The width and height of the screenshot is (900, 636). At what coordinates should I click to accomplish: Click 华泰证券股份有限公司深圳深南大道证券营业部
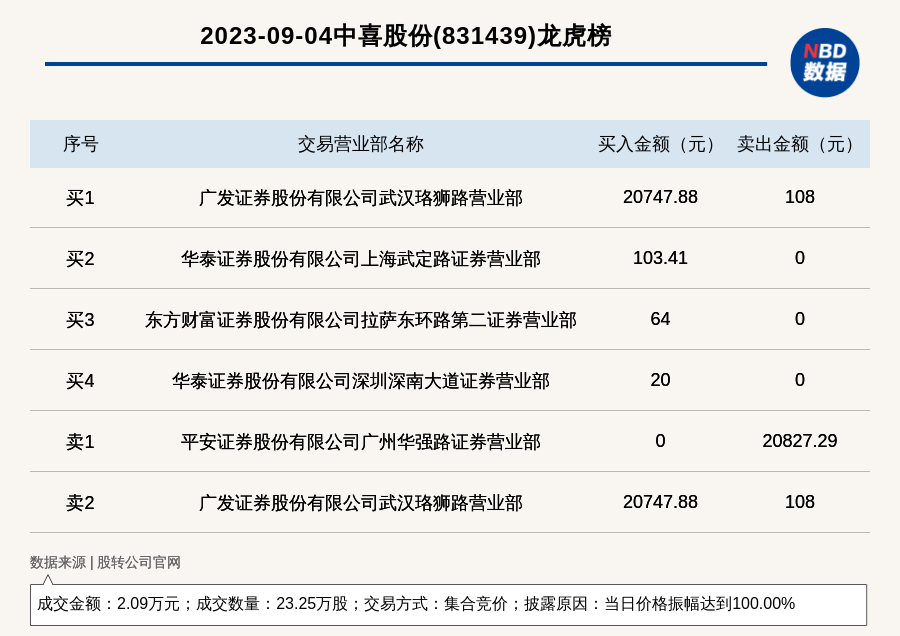360,381
